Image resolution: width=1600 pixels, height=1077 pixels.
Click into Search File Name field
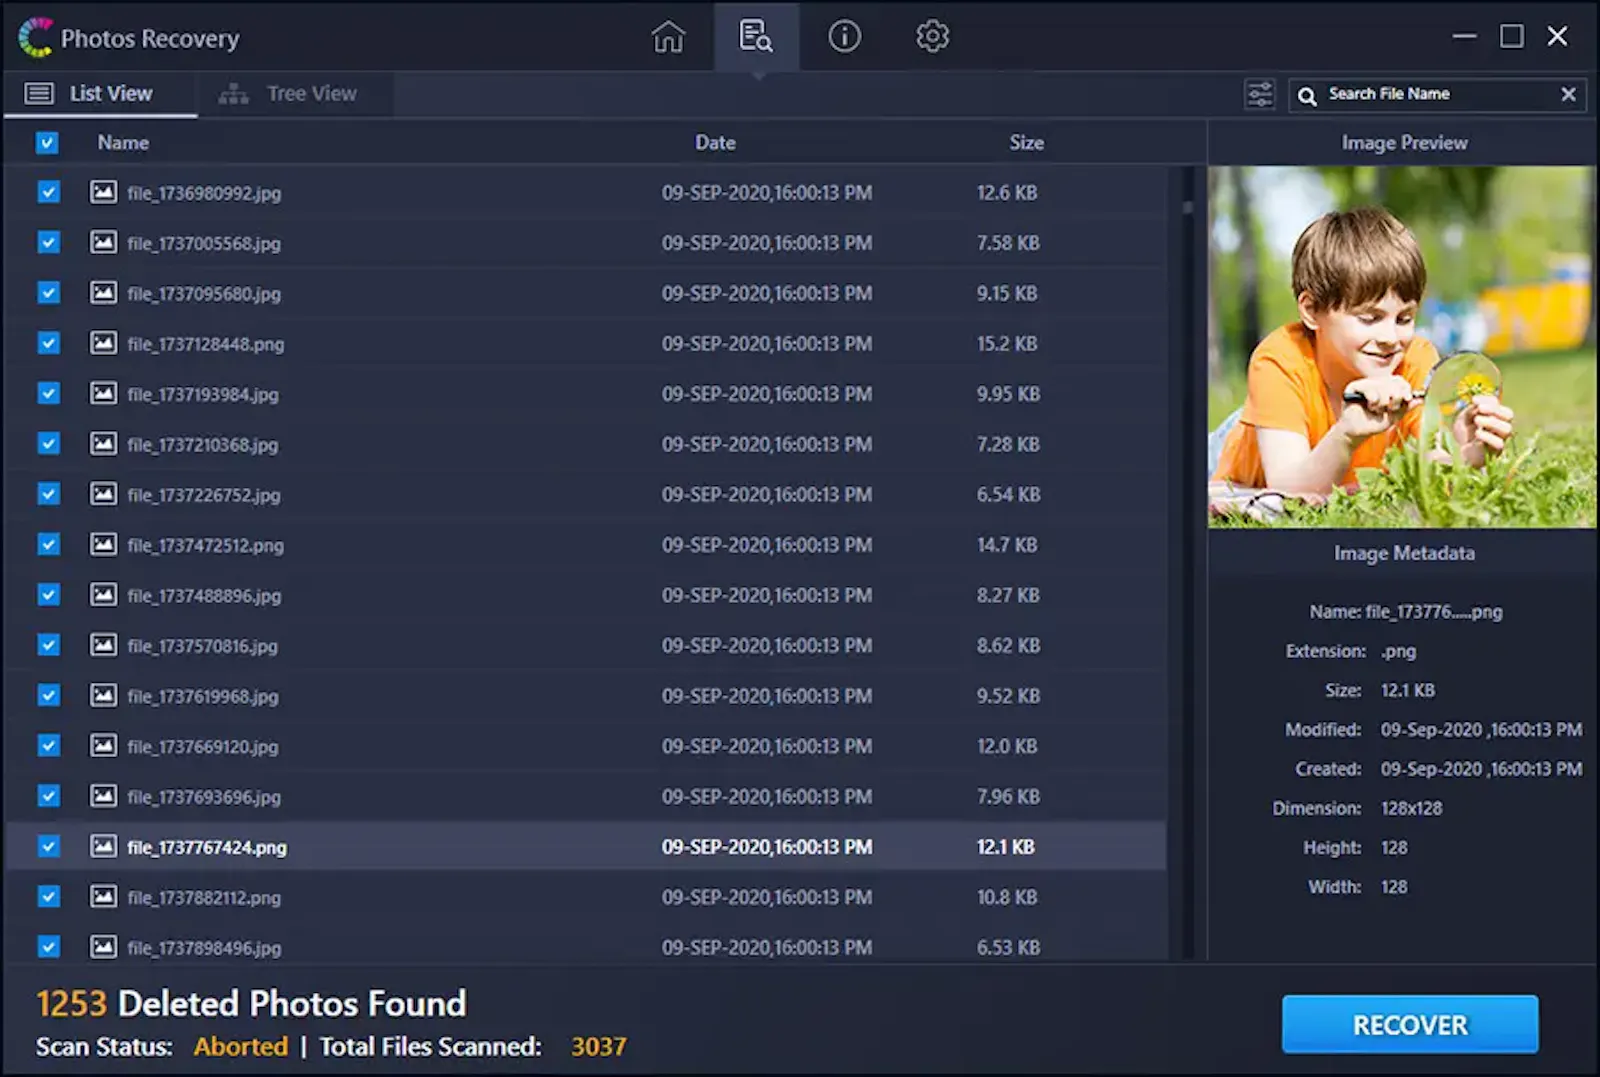[x=1437, y=94]
